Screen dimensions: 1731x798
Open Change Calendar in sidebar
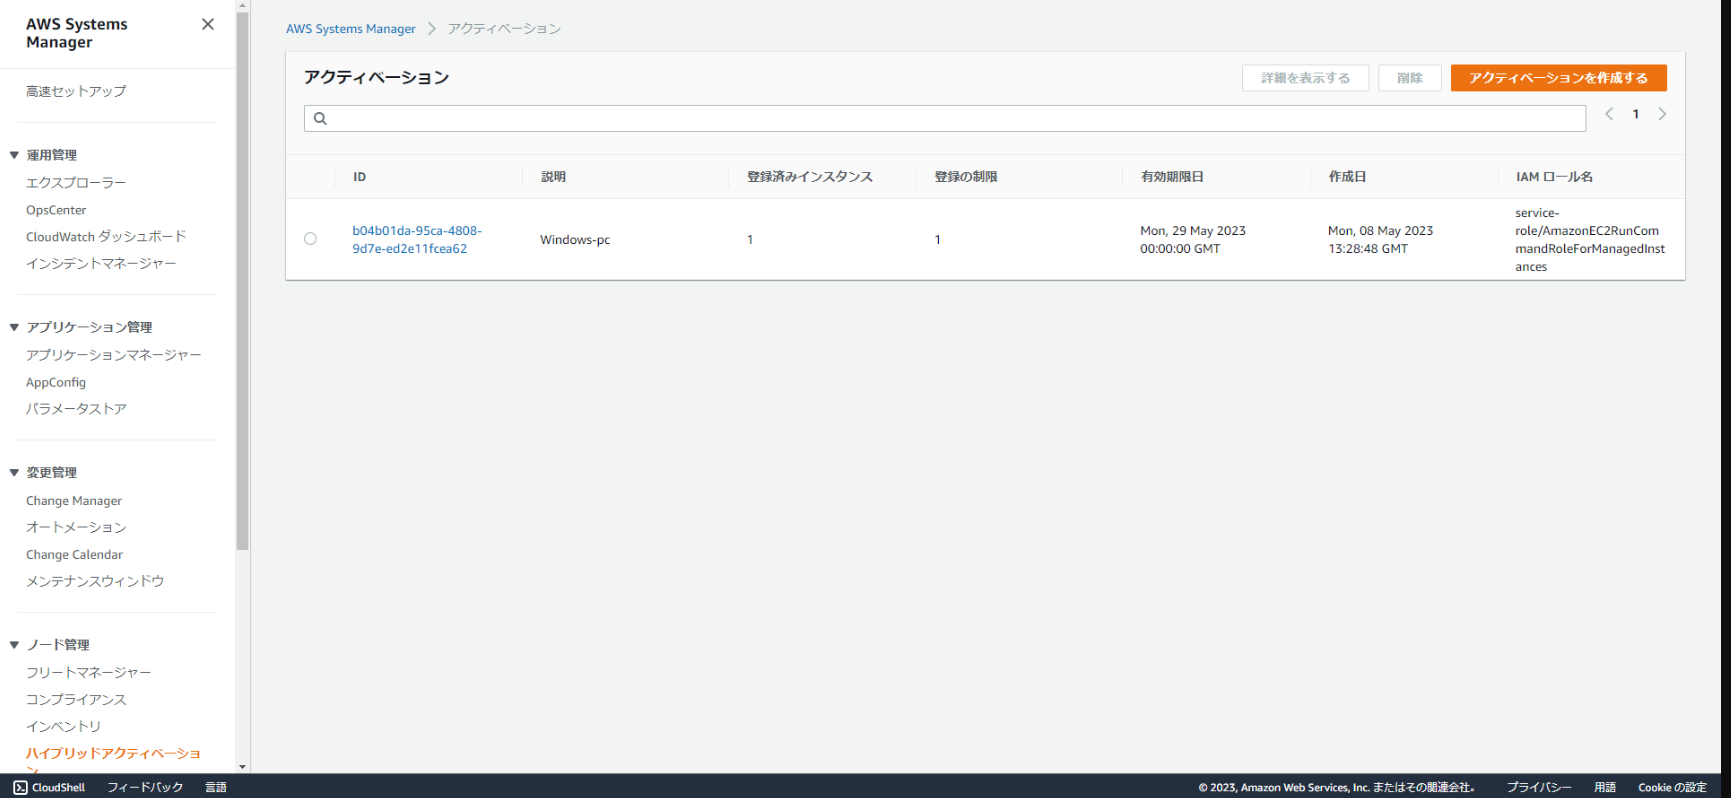click(x=74, y=555)
